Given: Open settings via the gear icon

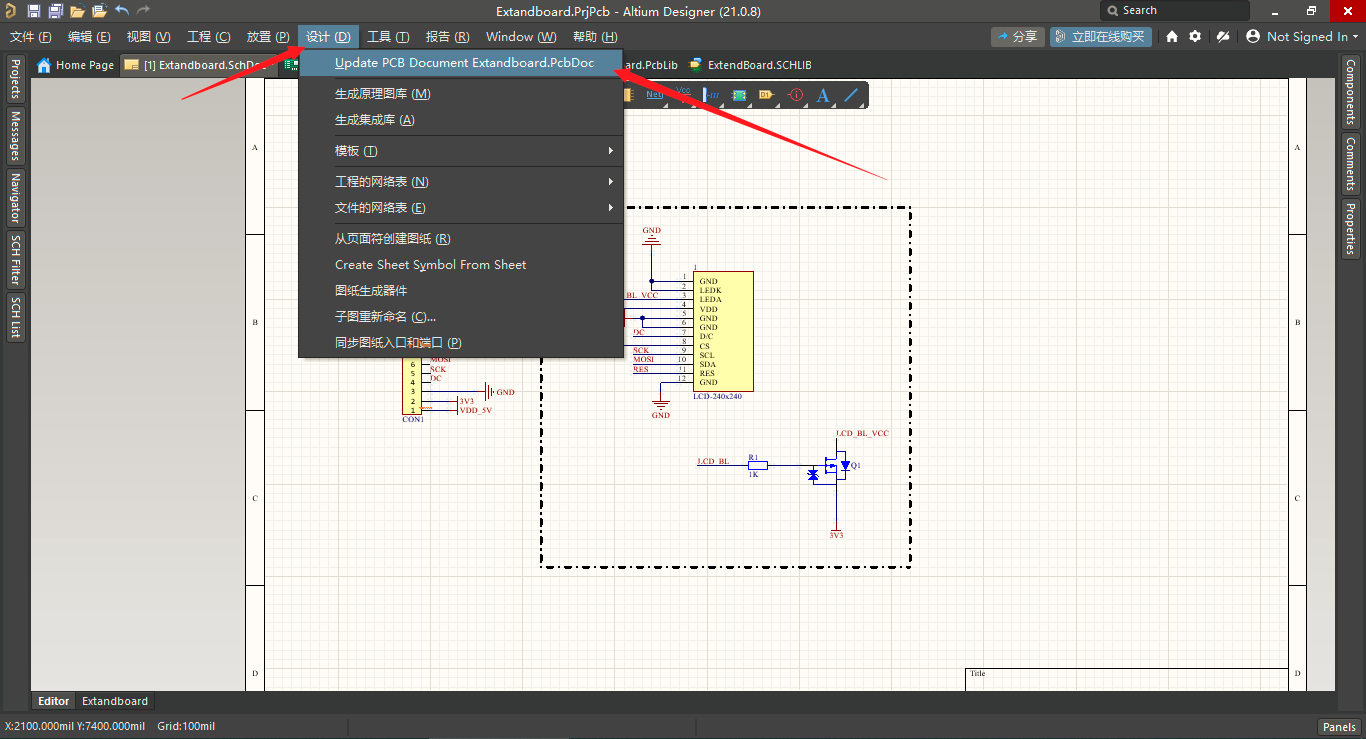Looking at the screenshot, I should pos(1195,36).
